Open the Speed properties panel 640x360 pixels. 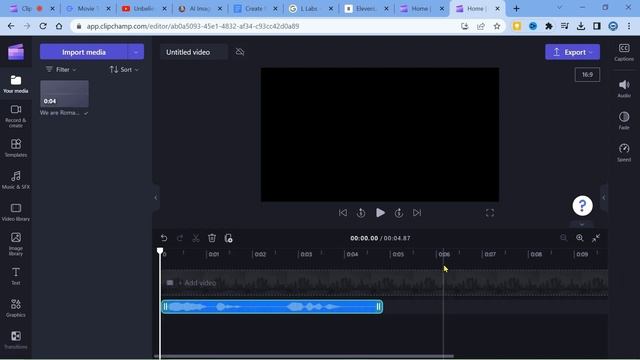click(624, 152)
